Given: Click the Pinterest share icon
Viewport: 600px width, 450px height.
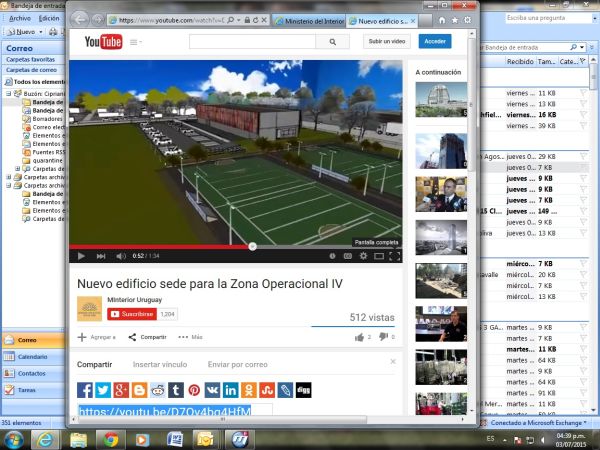Looking at the screenshot, I should point(194,390).
